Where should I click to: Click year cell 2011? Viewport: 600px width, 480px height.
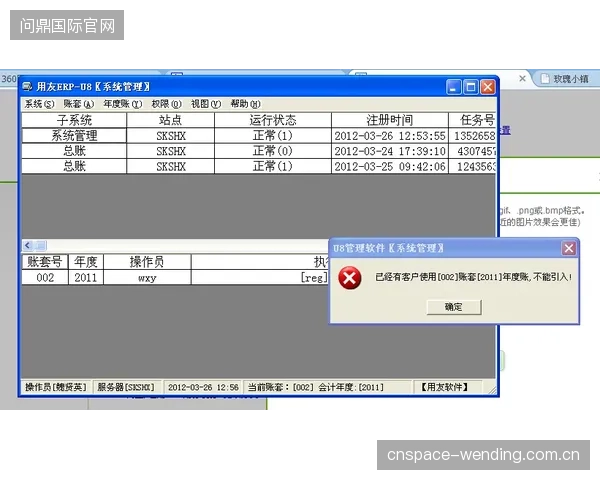[x=86, y=277]
